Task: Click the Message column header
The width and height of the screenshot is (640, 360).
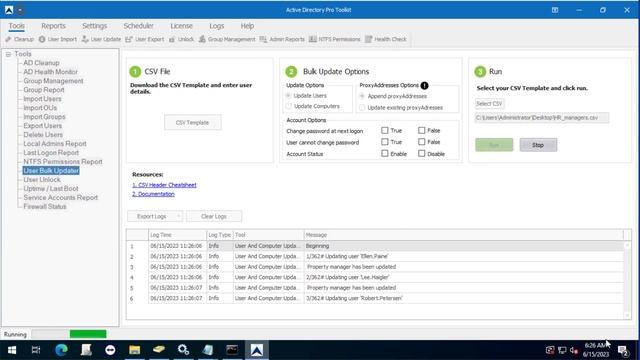Action: tap(463, 235)
